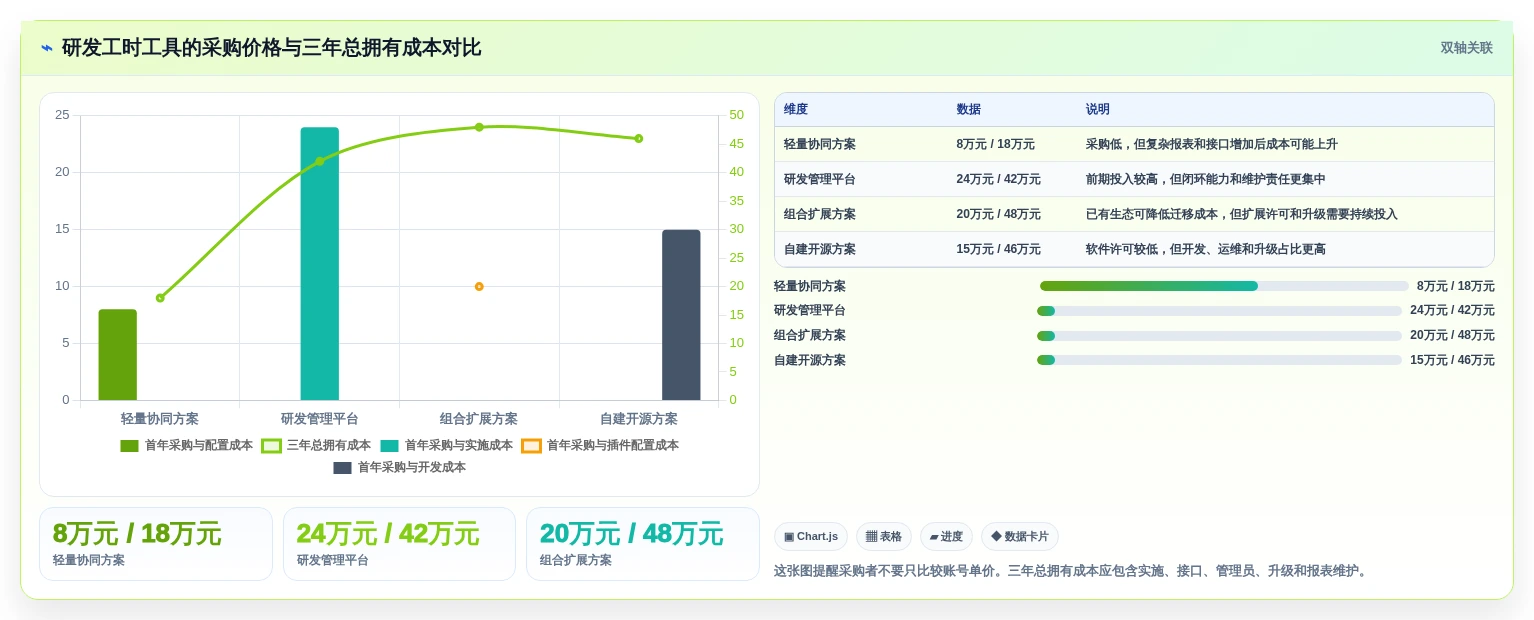Screen dimensions: 1534x620
Task: Click the 数据 column header
Action: (968, 110)
